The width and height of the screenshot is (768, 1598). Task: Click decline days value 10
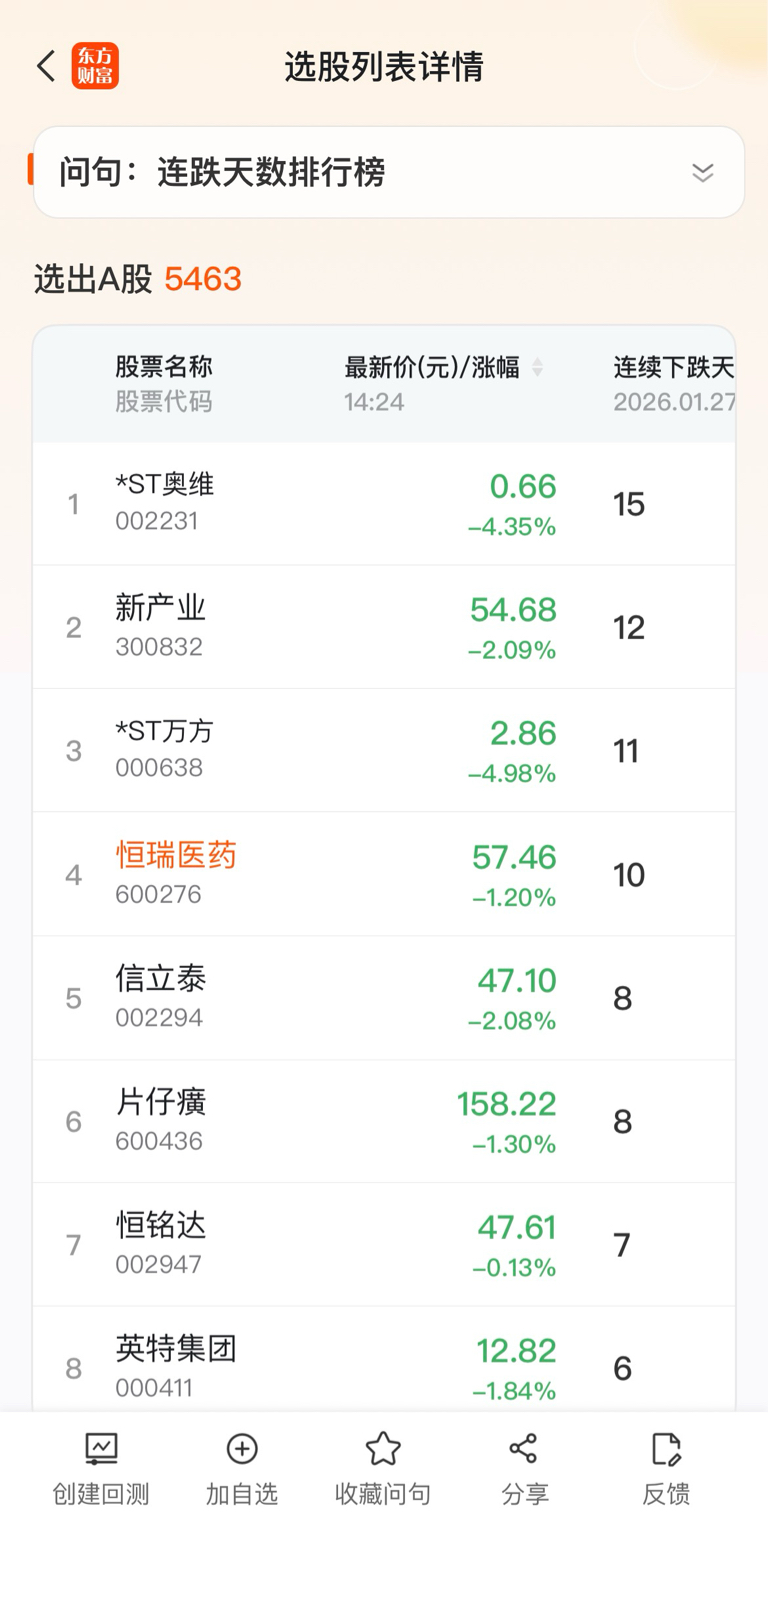tap(629, 875)
